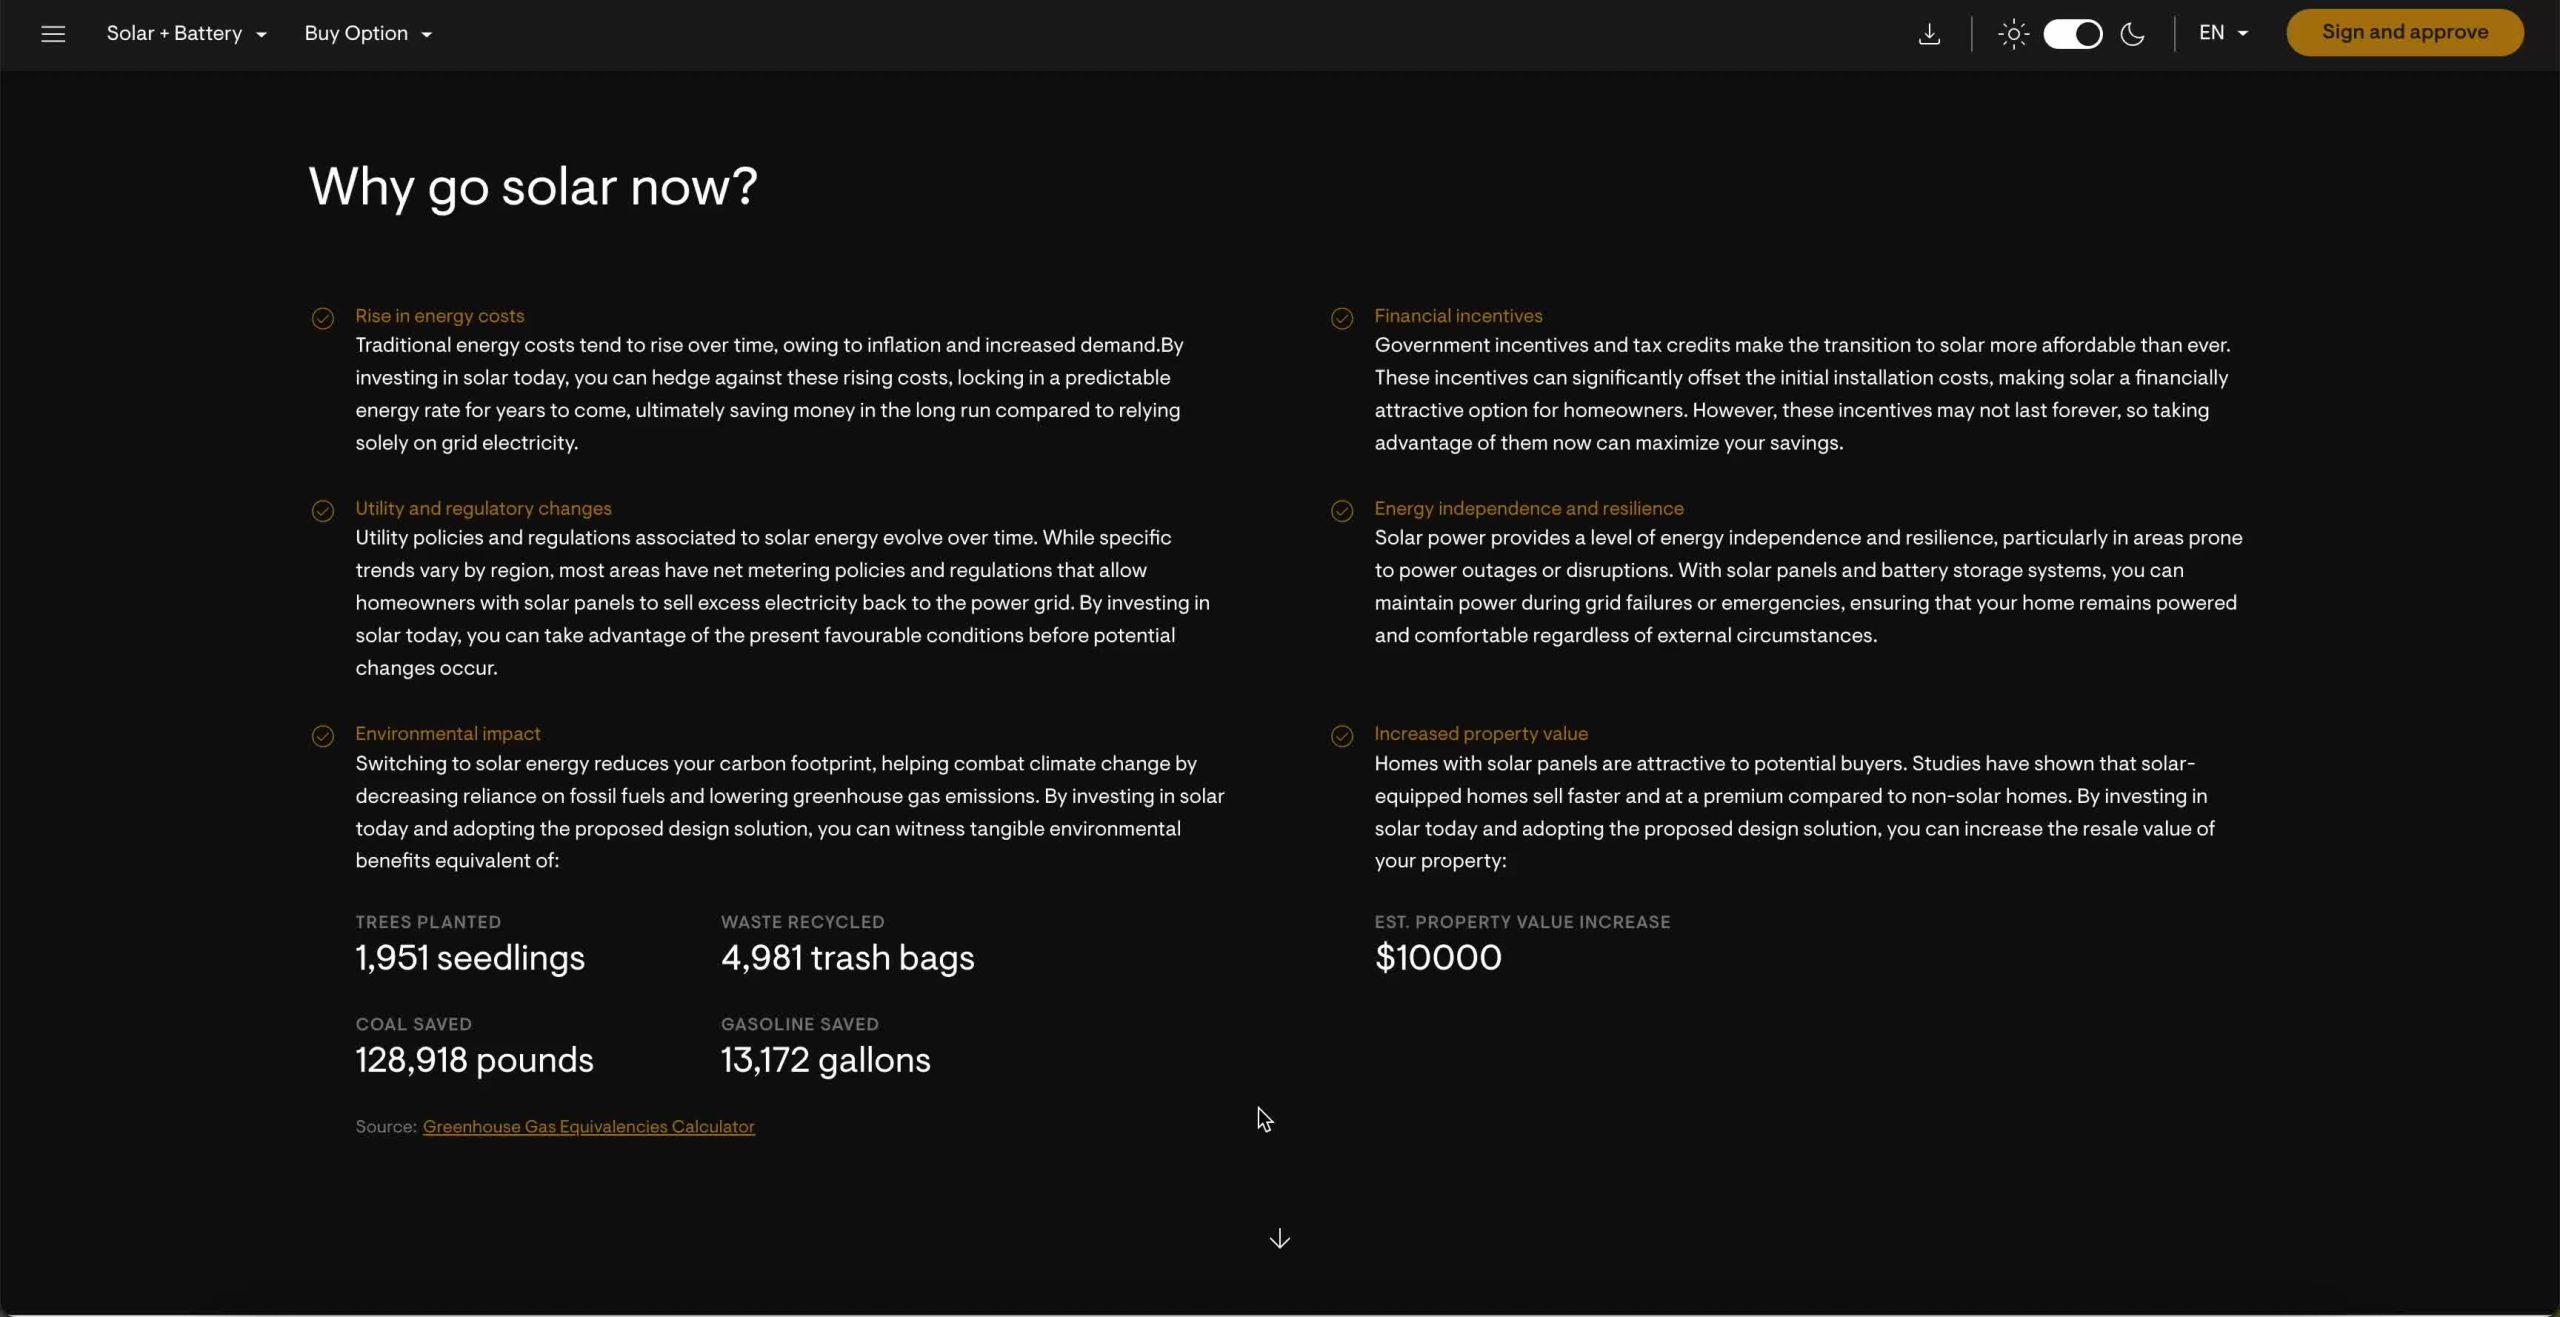Click the Increased property value heading
2560x1317 pixels.
click(1480, 733)
